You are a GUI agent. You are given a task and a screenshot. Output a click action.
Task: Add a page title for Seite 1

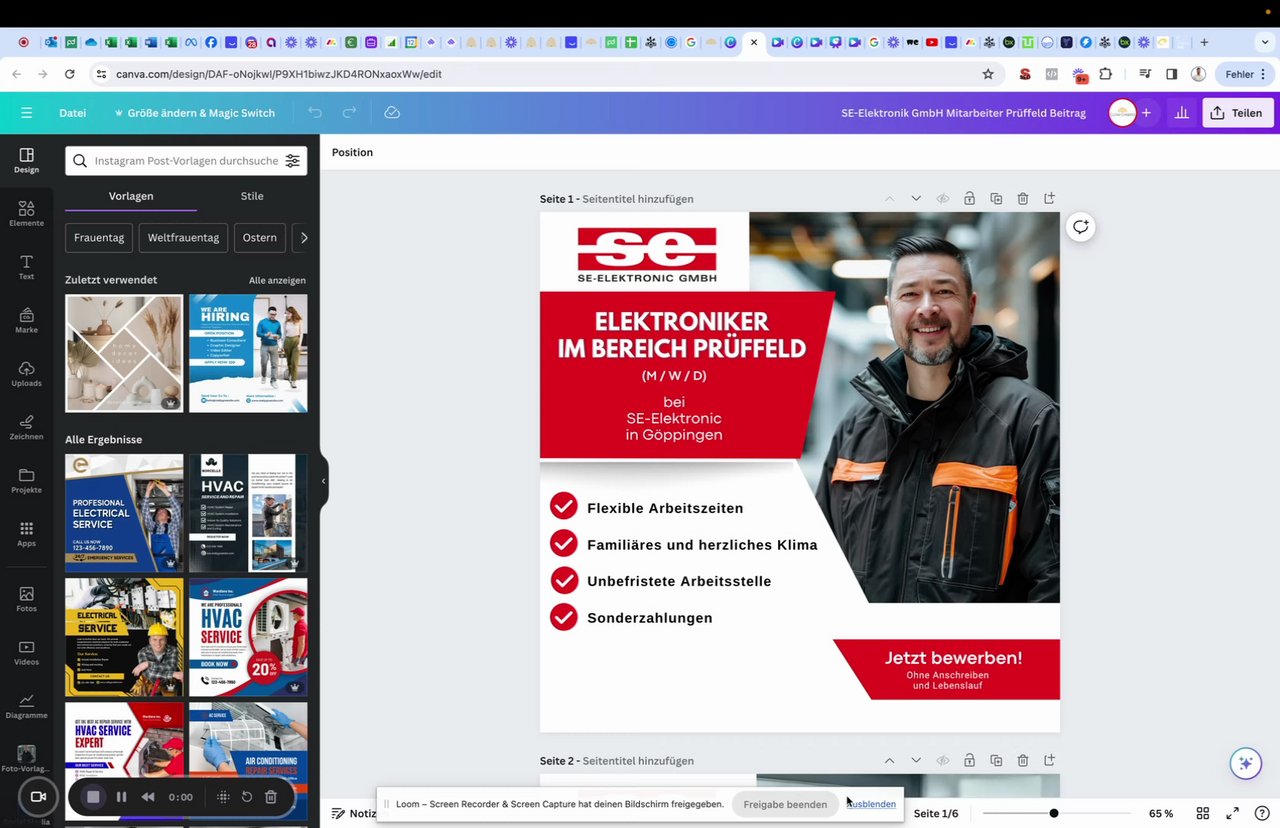pos(638,199)
